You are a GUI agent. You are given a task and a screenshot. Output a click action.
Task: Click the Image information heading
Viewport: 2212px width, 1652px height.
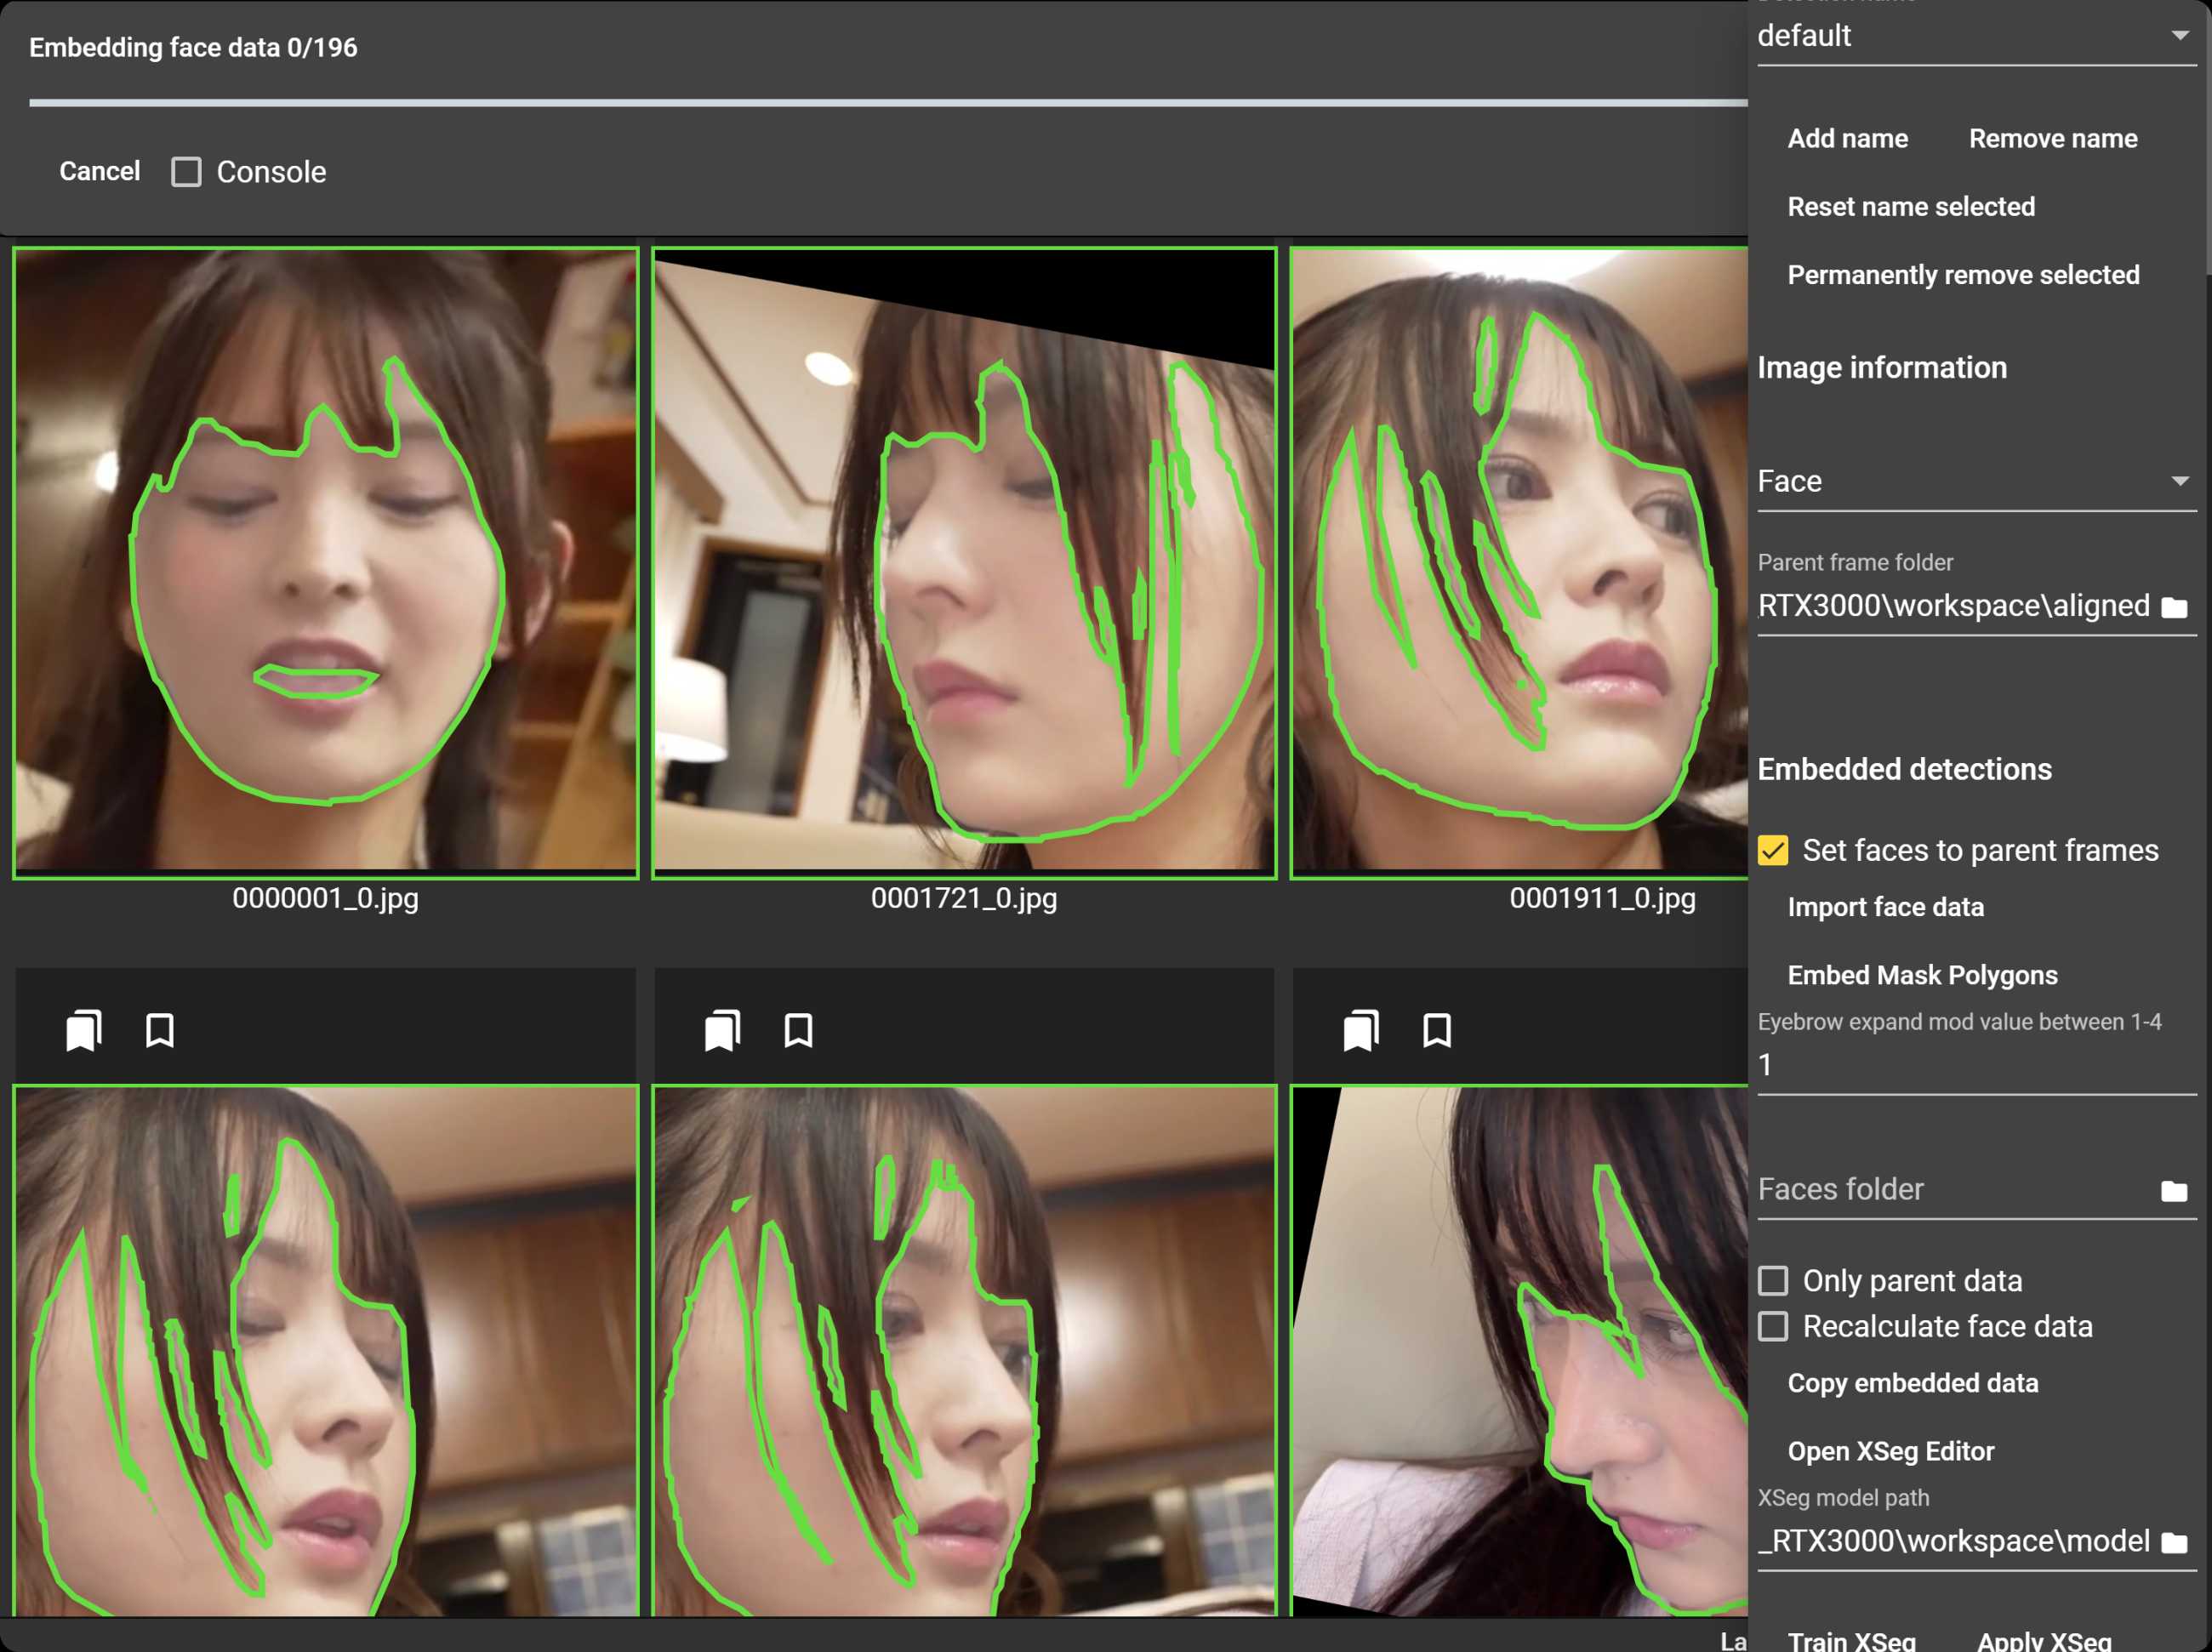point(1882,368)
